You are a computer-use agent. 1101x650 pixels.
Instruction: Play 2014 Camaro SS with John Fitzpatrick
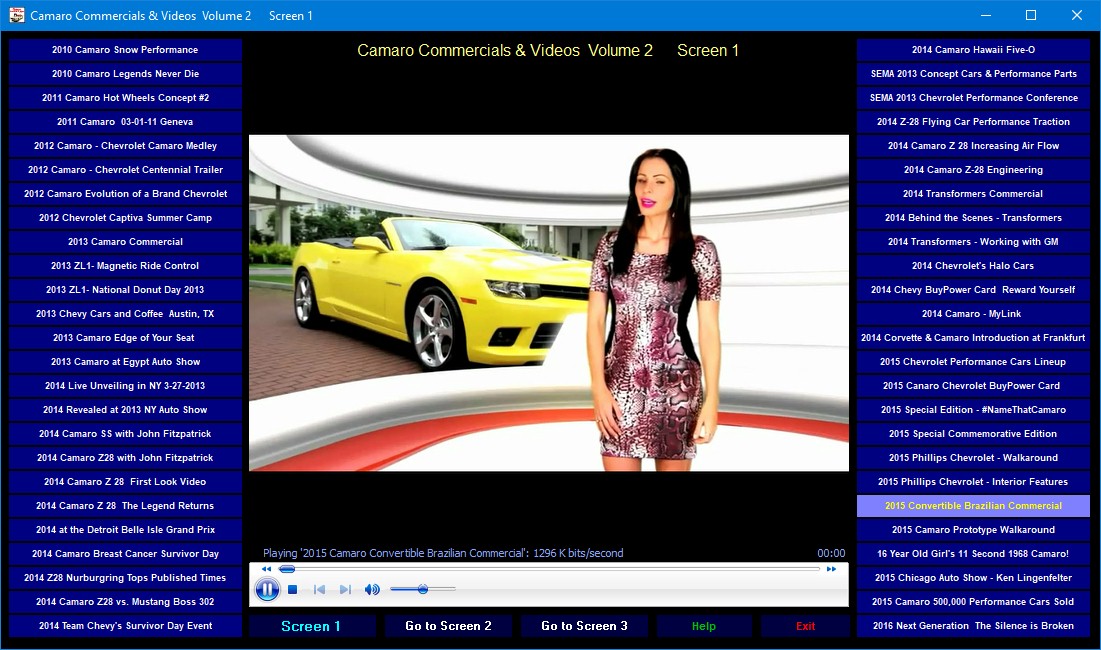[125, 434]
